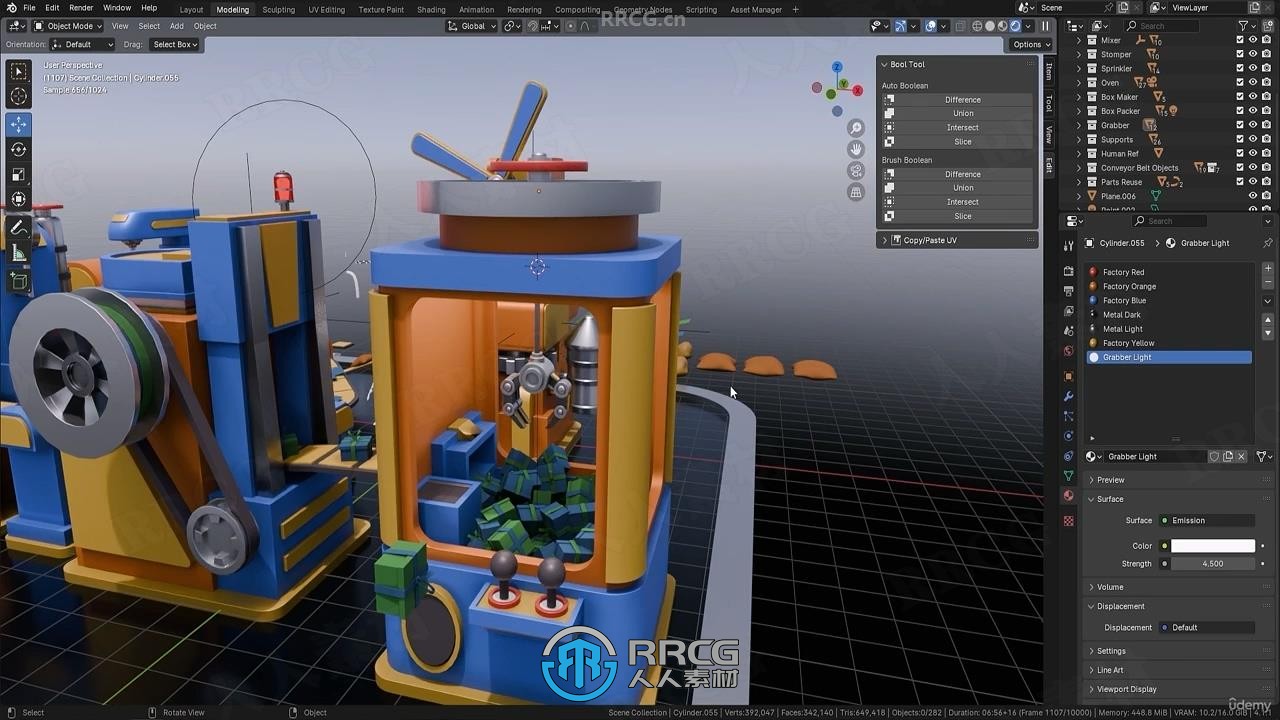The height and width of the screenshot is (720, 1280).
Task: Hide the Box Maker collection in viewport
Action: [1253, 97]
